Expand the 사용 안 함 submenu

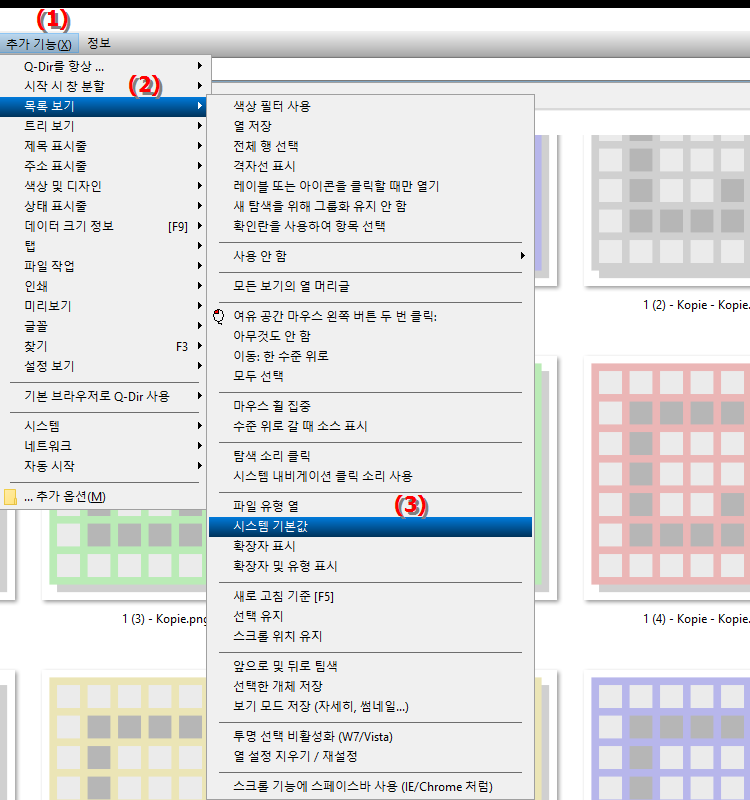coord(370,256)
